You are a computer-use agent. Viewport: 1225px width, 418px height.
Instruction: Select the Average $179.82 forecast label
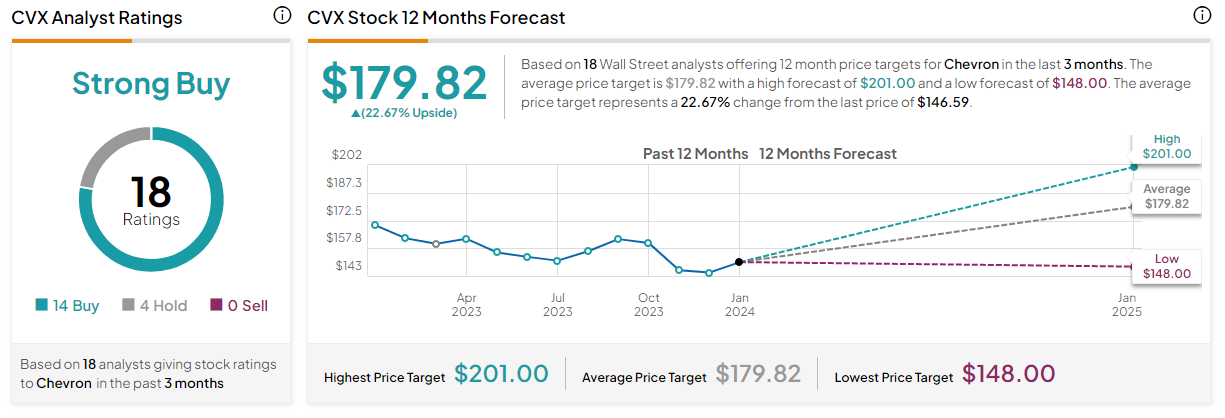point(1167,196)
